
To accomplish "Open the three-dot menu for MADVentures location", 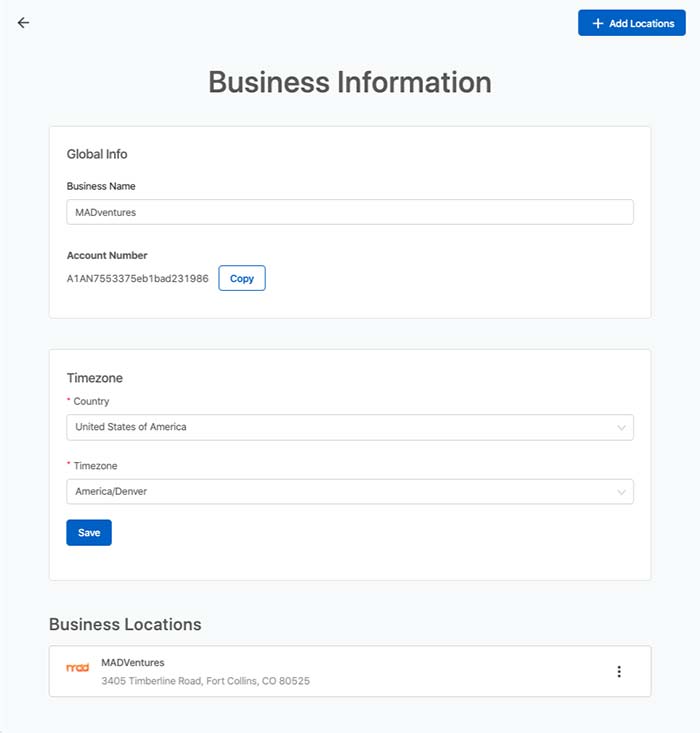I will (619, 672).
